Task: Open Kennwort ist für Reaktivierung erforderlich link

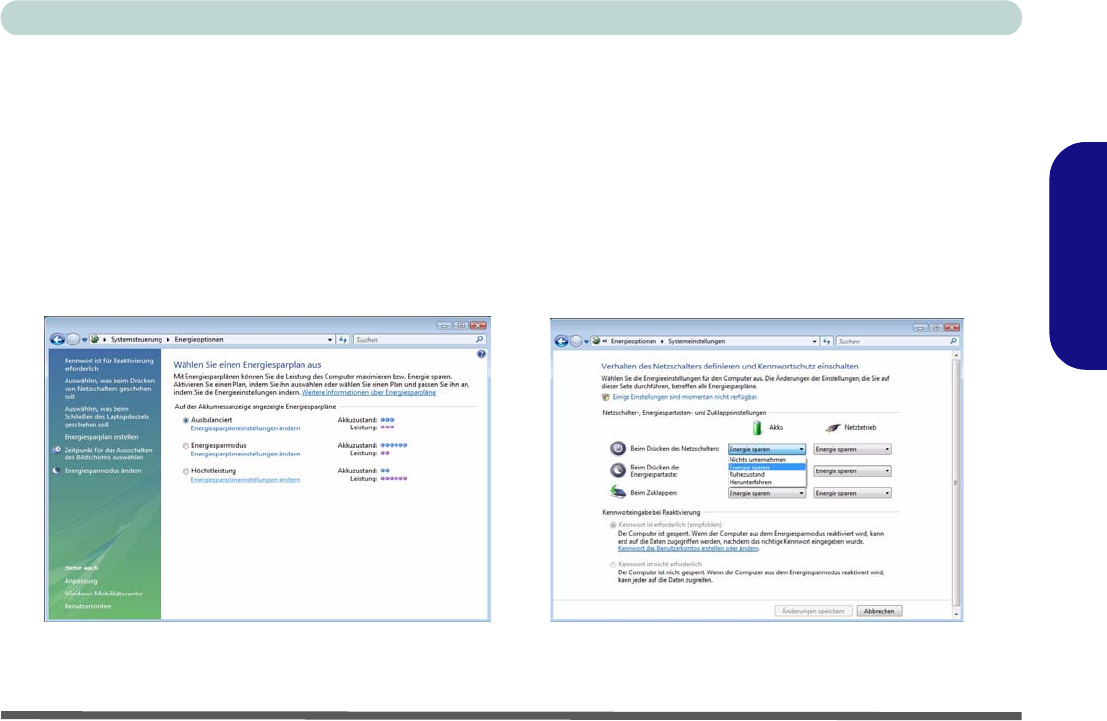Action: tap(109, 364)
